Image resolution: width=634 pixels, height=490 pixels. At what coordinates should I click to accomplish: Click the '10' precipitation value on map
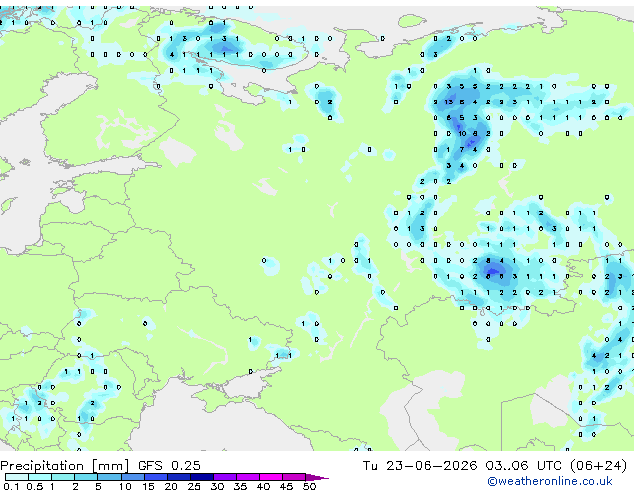(462, 133)
